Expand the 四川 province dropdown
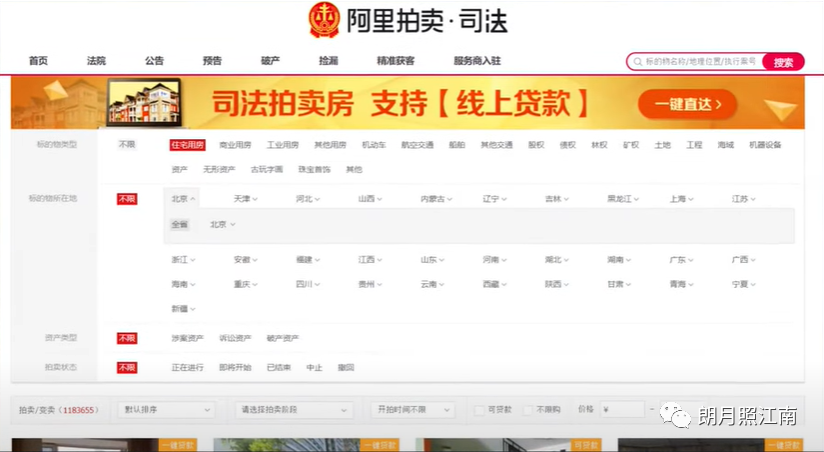 tap(308, 284)
